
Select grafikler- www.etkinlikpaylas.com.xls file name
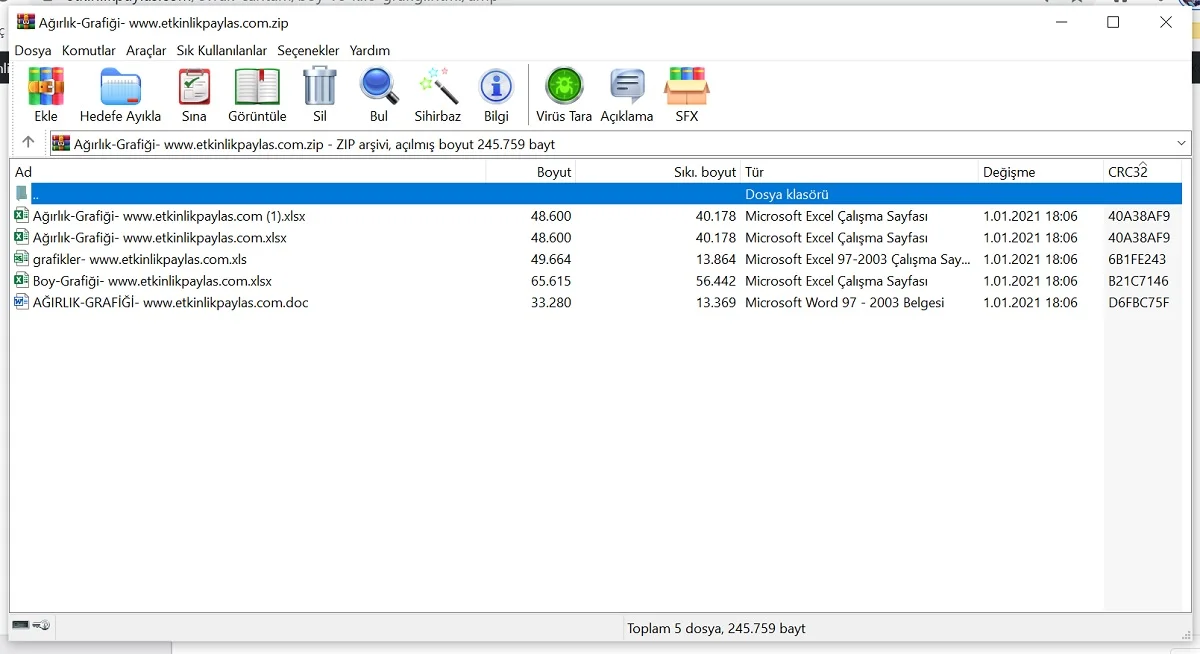pyautogui.click(x=140, y=259)
